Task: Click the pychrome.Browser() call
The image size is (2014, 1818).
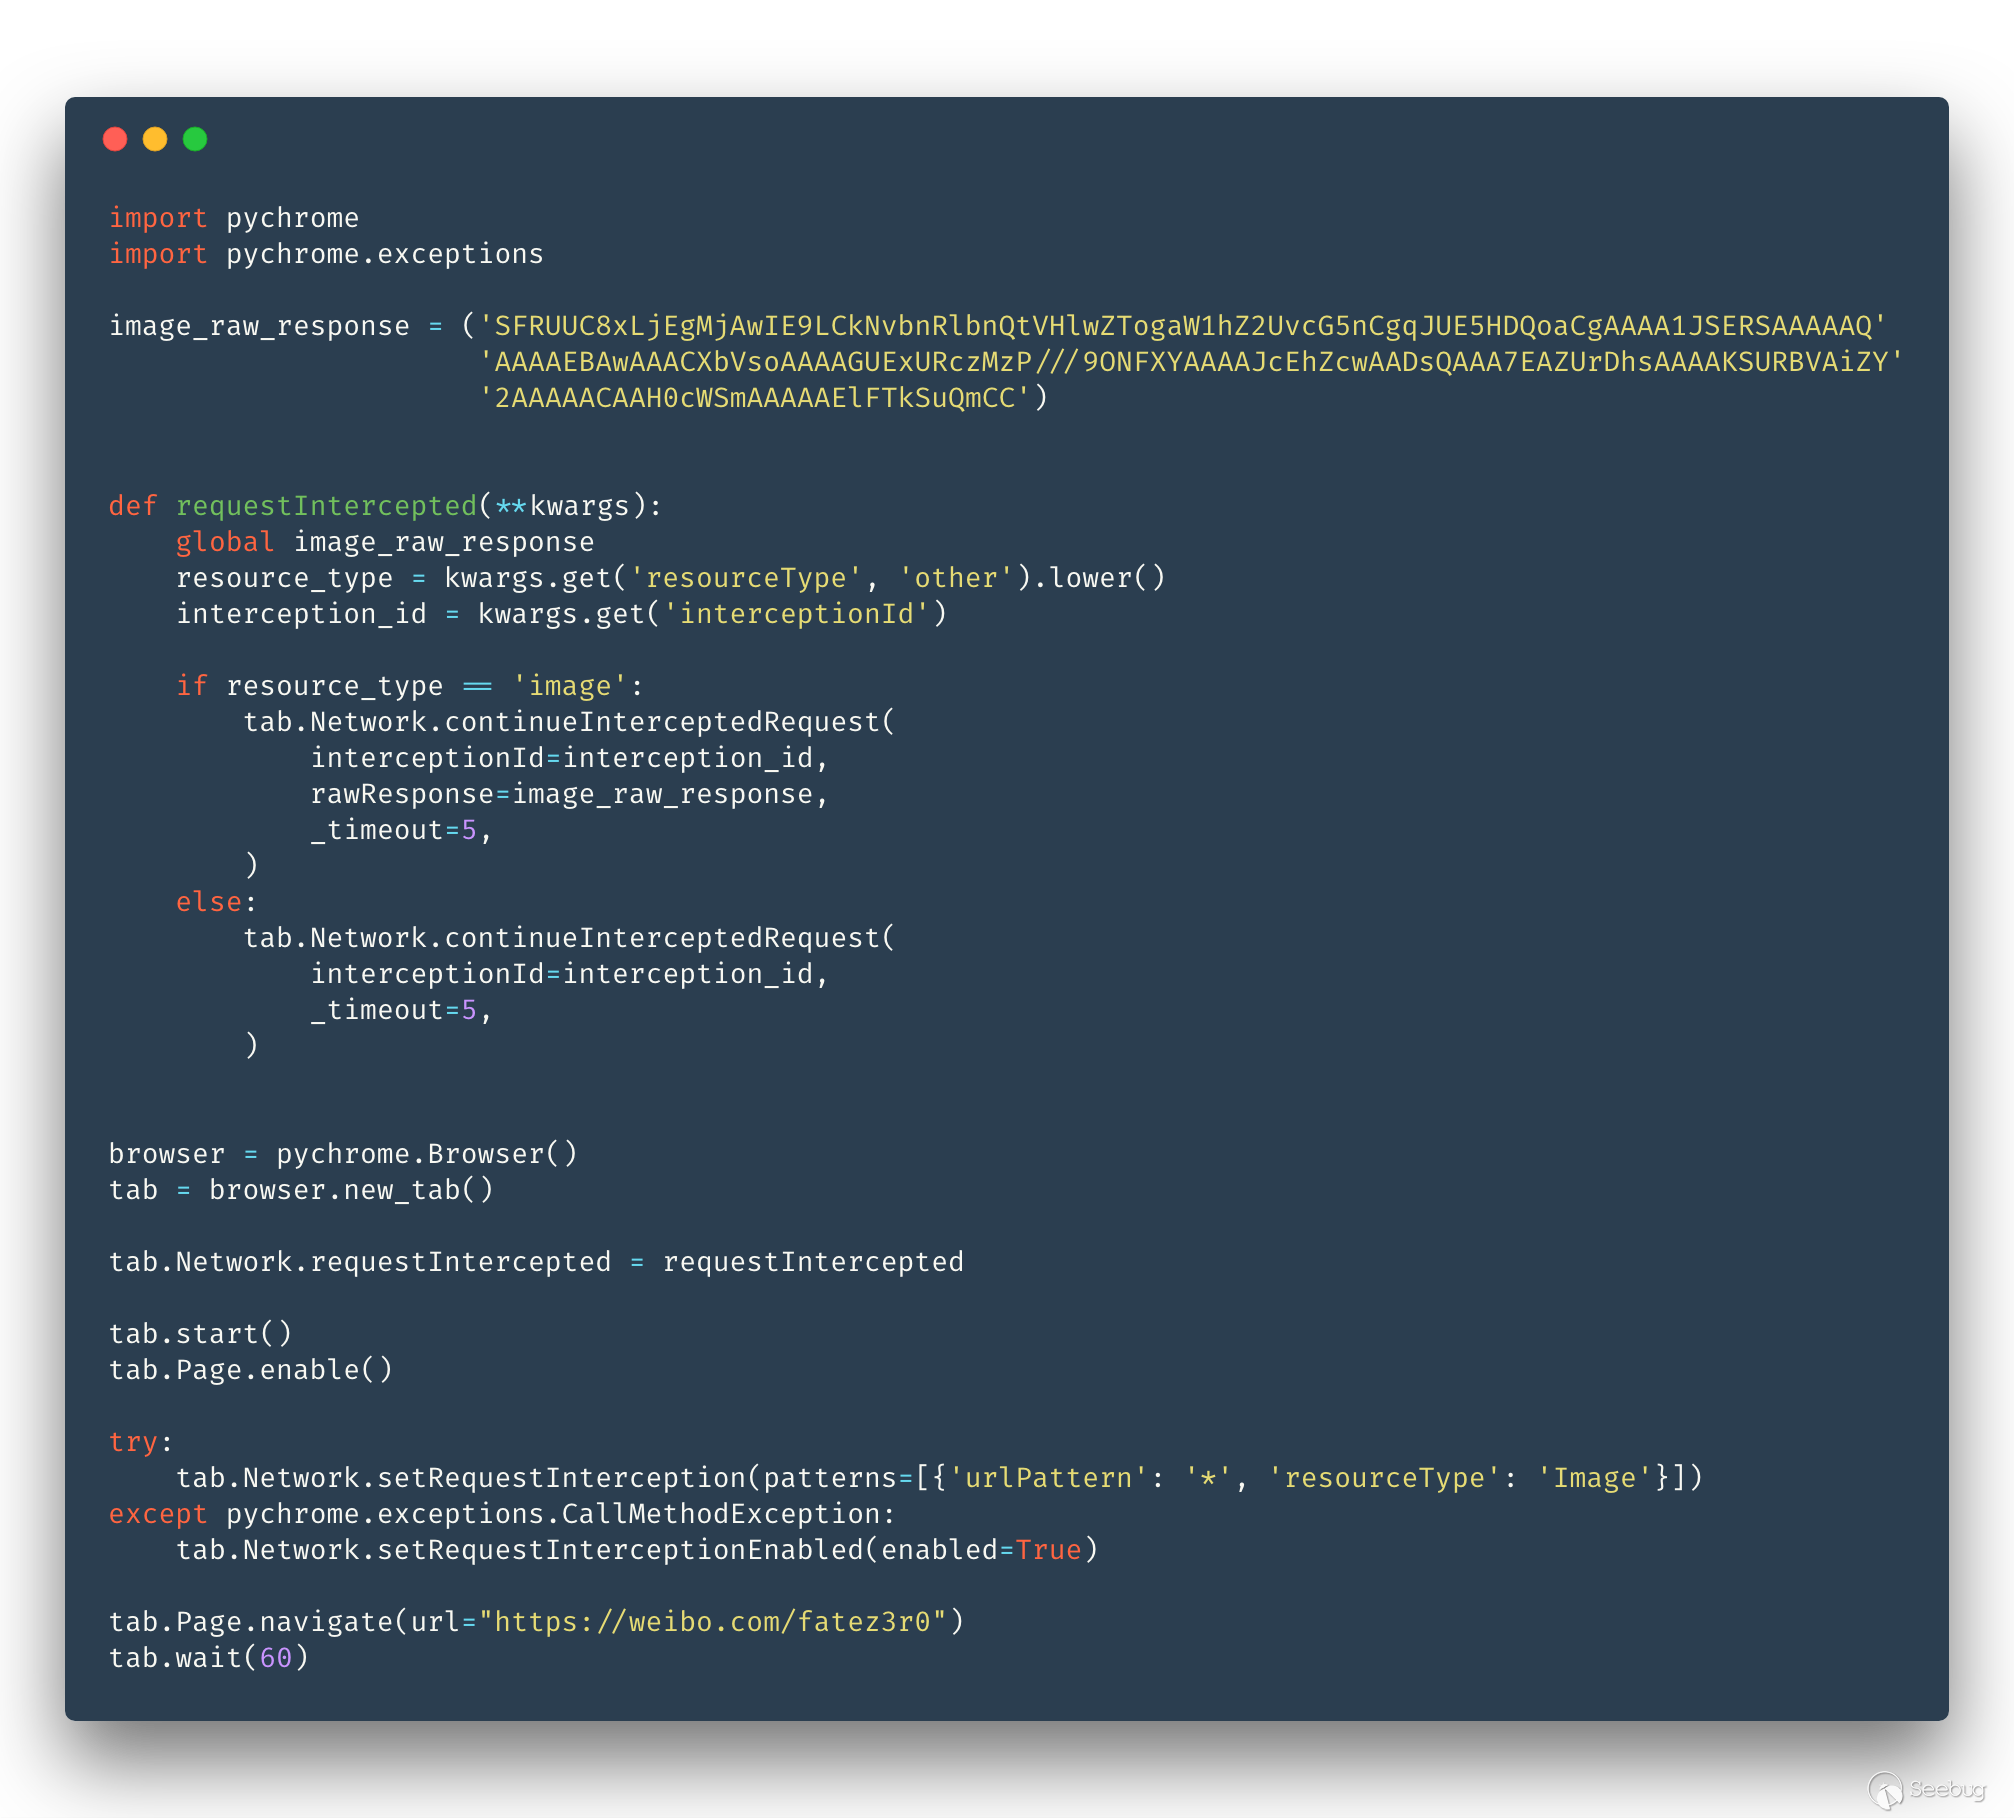Action: 426,1154
